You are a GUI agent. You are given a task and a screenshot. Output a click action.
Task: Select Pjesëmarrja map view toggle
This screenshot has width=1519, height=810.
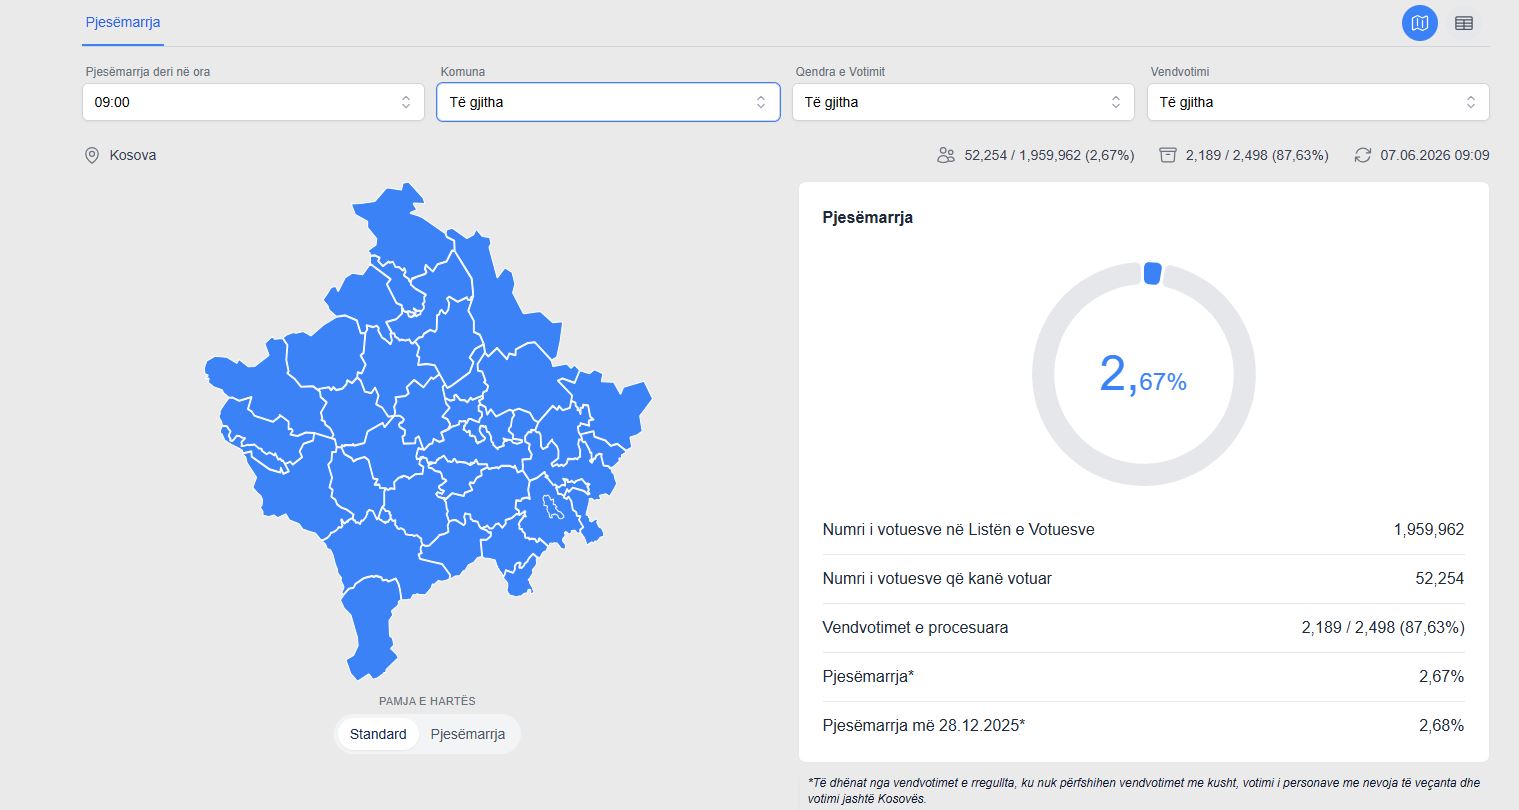[468, 734]
